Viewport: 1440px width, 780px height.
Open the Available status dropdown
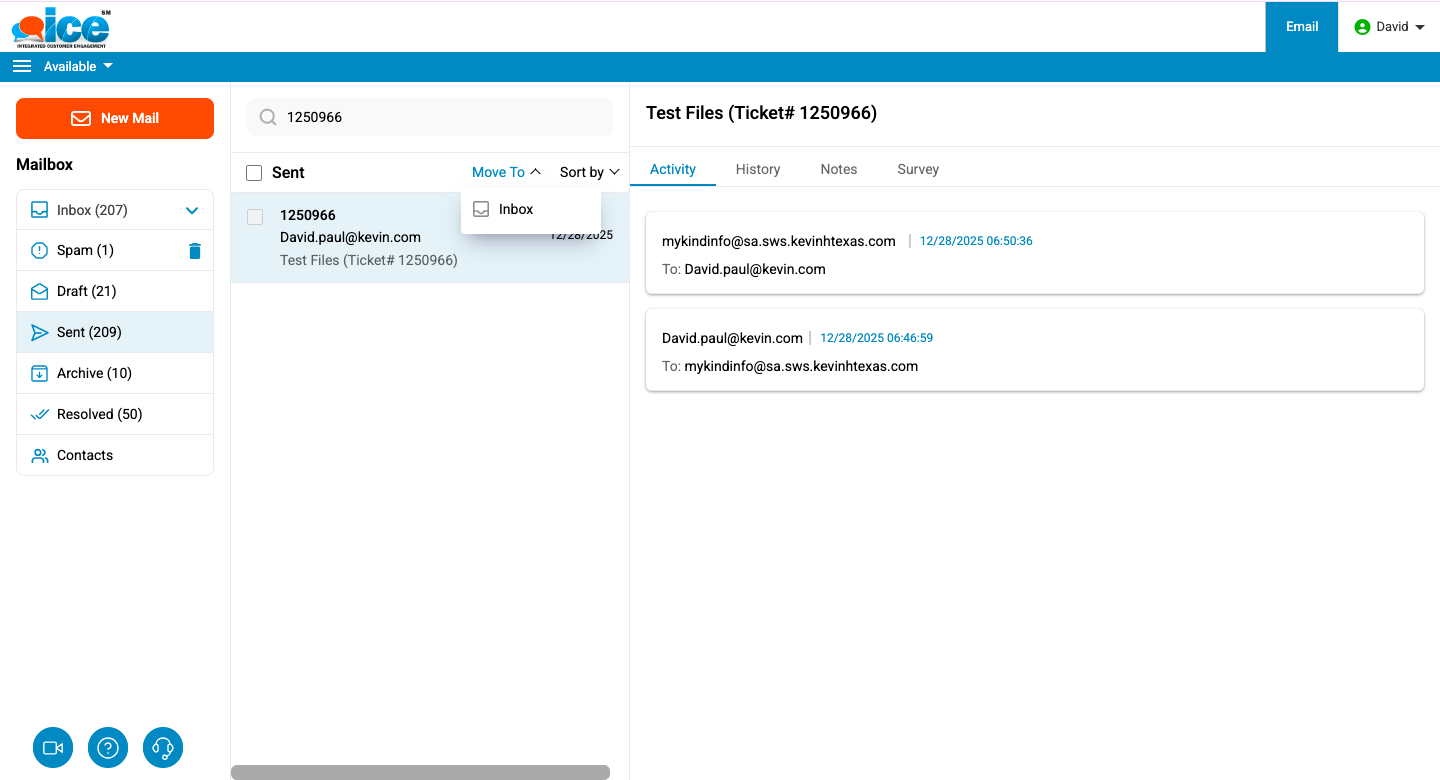78,66
